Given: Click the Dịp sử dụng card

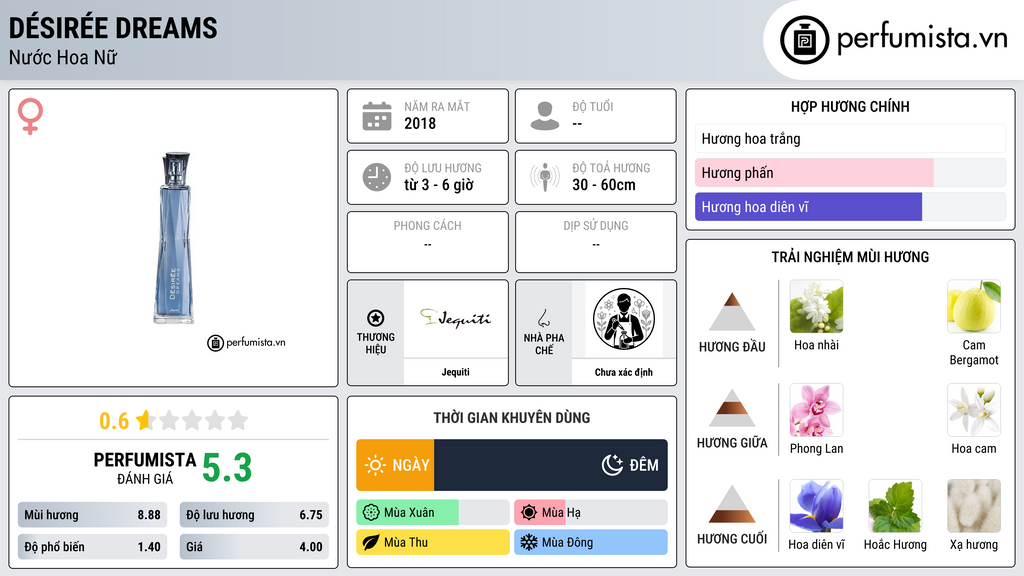Looking at the screenshot, I should point(596,242).
